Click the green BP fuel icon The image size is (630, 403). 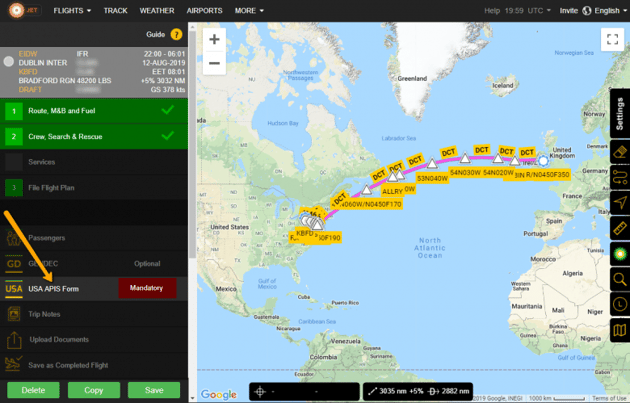[x=620, y=254]
